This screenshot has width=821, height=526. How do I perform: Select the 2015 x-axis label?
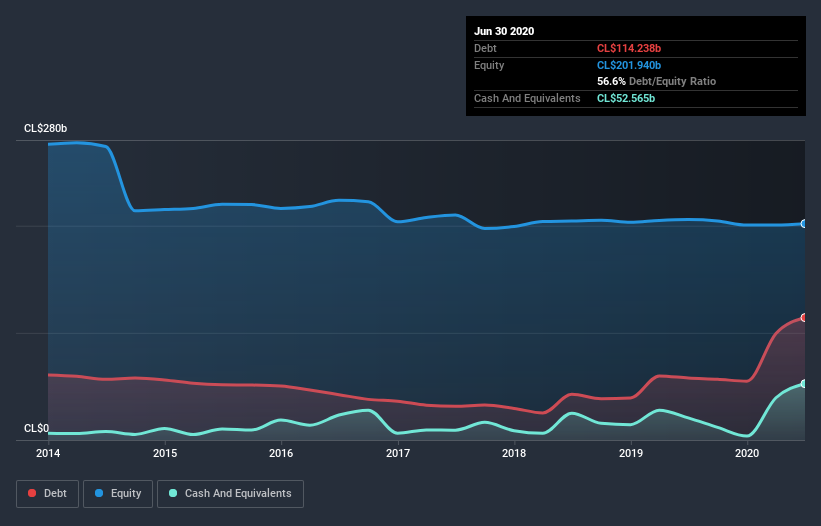165,453
